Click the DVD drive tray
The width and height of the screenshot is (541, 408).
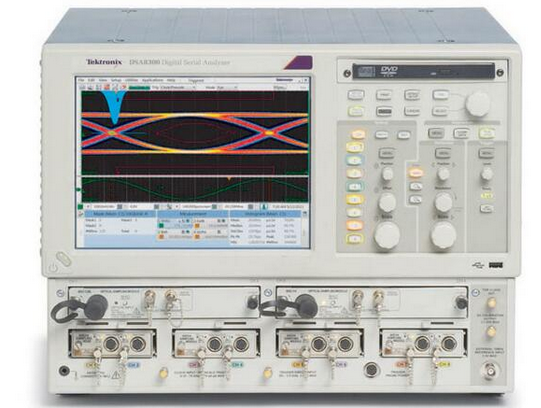423,72
